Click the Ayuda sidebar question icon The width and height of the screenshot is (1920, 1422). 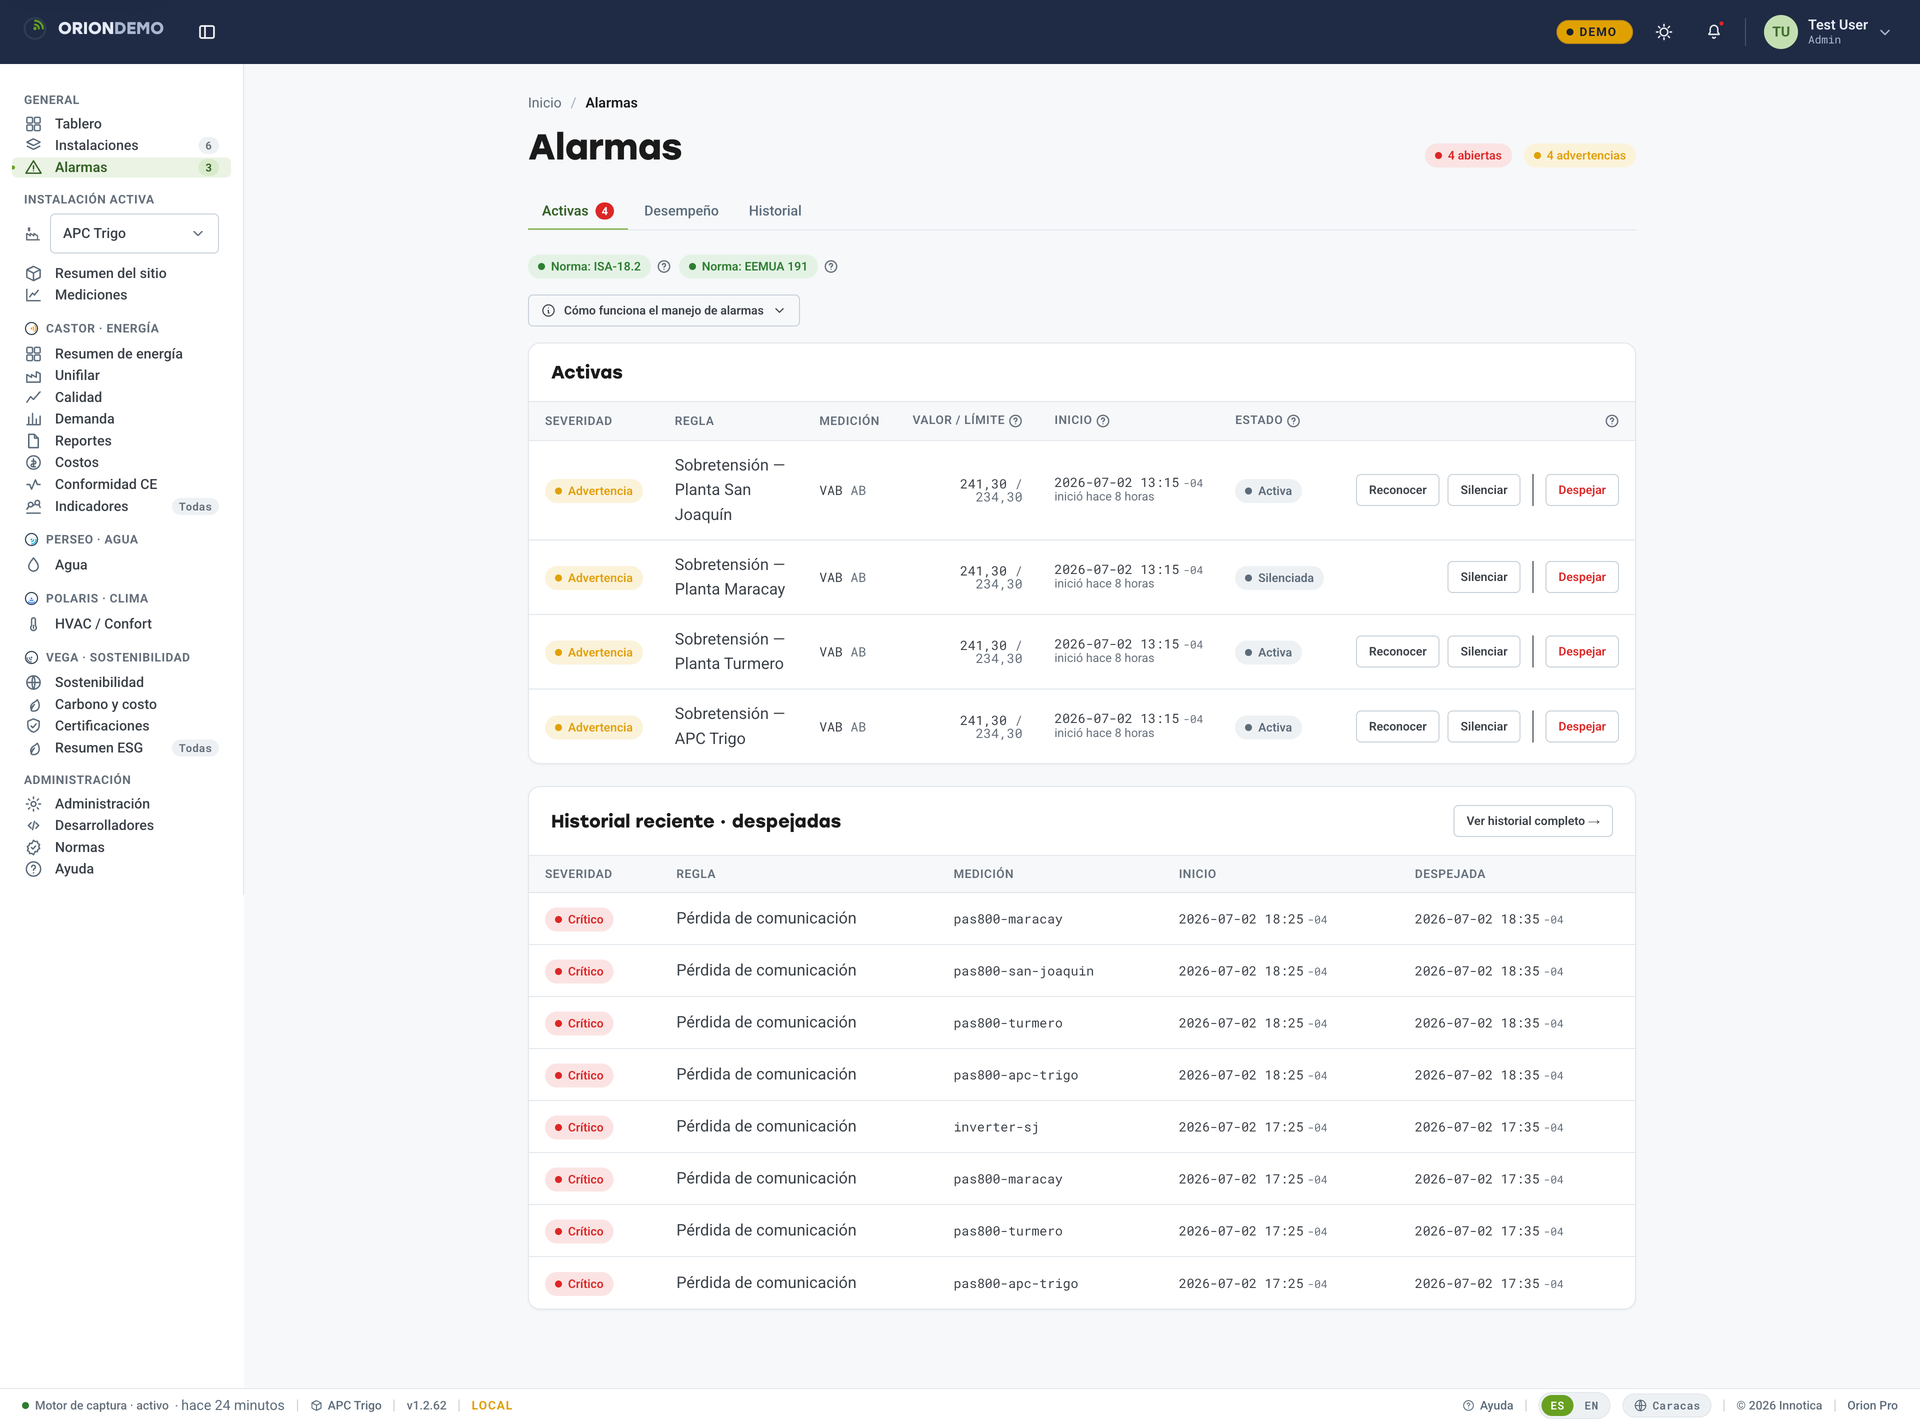(33, 869)
